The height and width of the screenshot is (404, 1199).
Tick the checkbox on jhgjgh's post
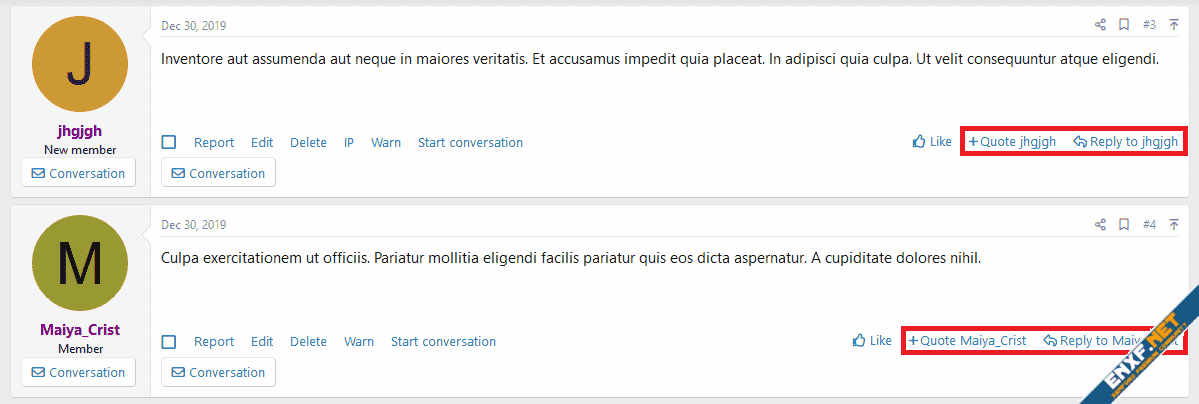[169, 143]
